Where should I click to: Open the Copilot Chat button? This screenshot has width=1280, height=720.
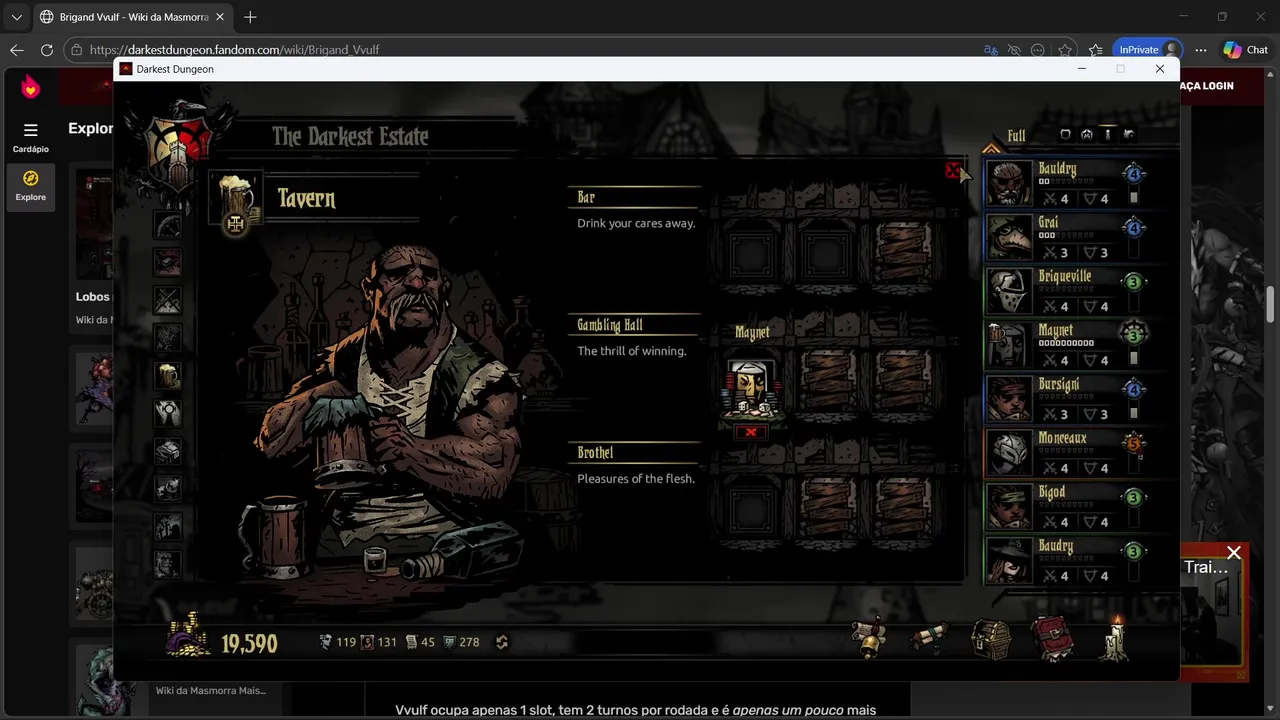[1246, 50]
